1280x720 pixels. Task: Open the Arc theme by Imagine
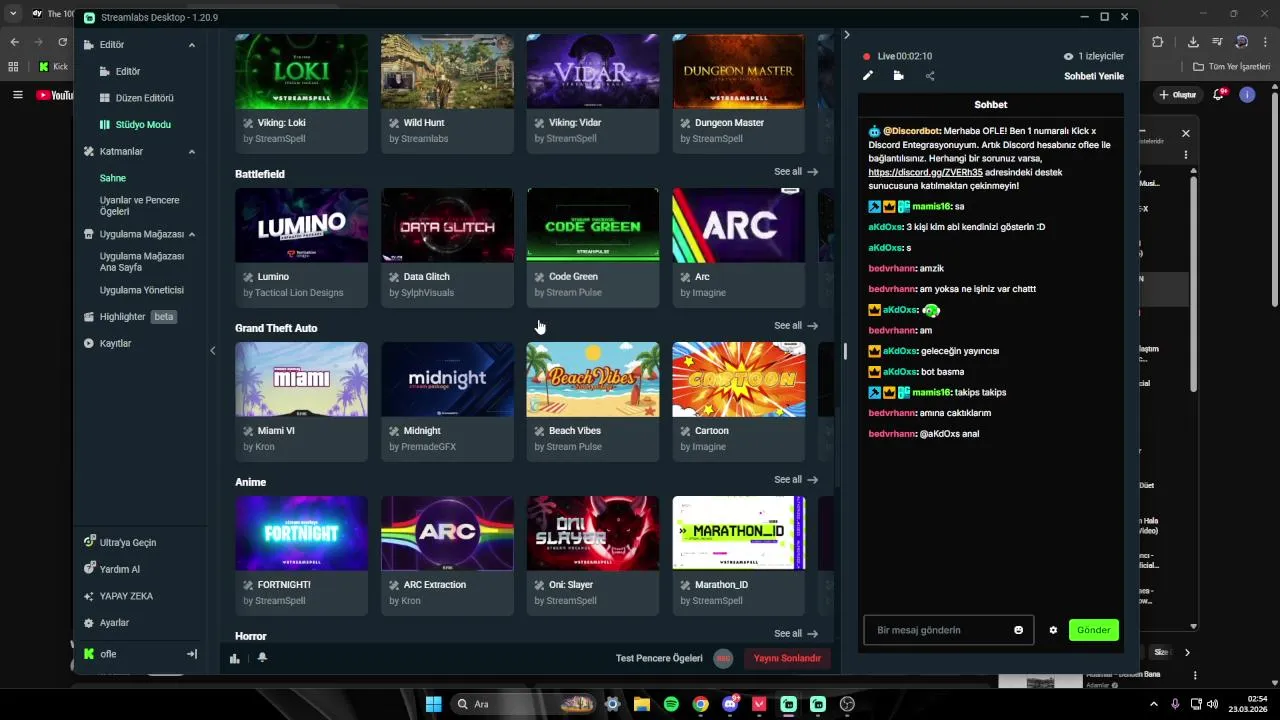pos(739,247)
